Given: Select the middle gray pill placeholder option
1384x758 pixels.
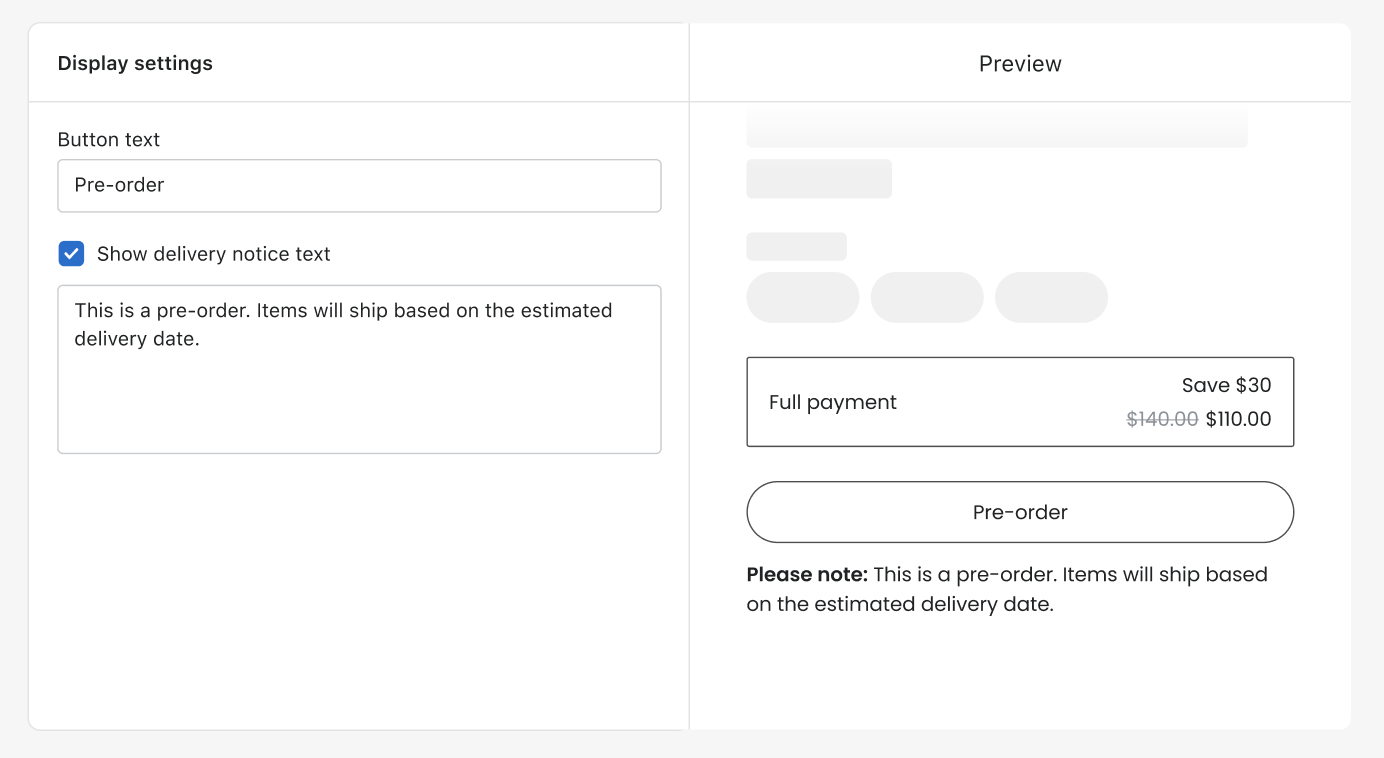Looking at the screenshot, I should pos(927,297).
